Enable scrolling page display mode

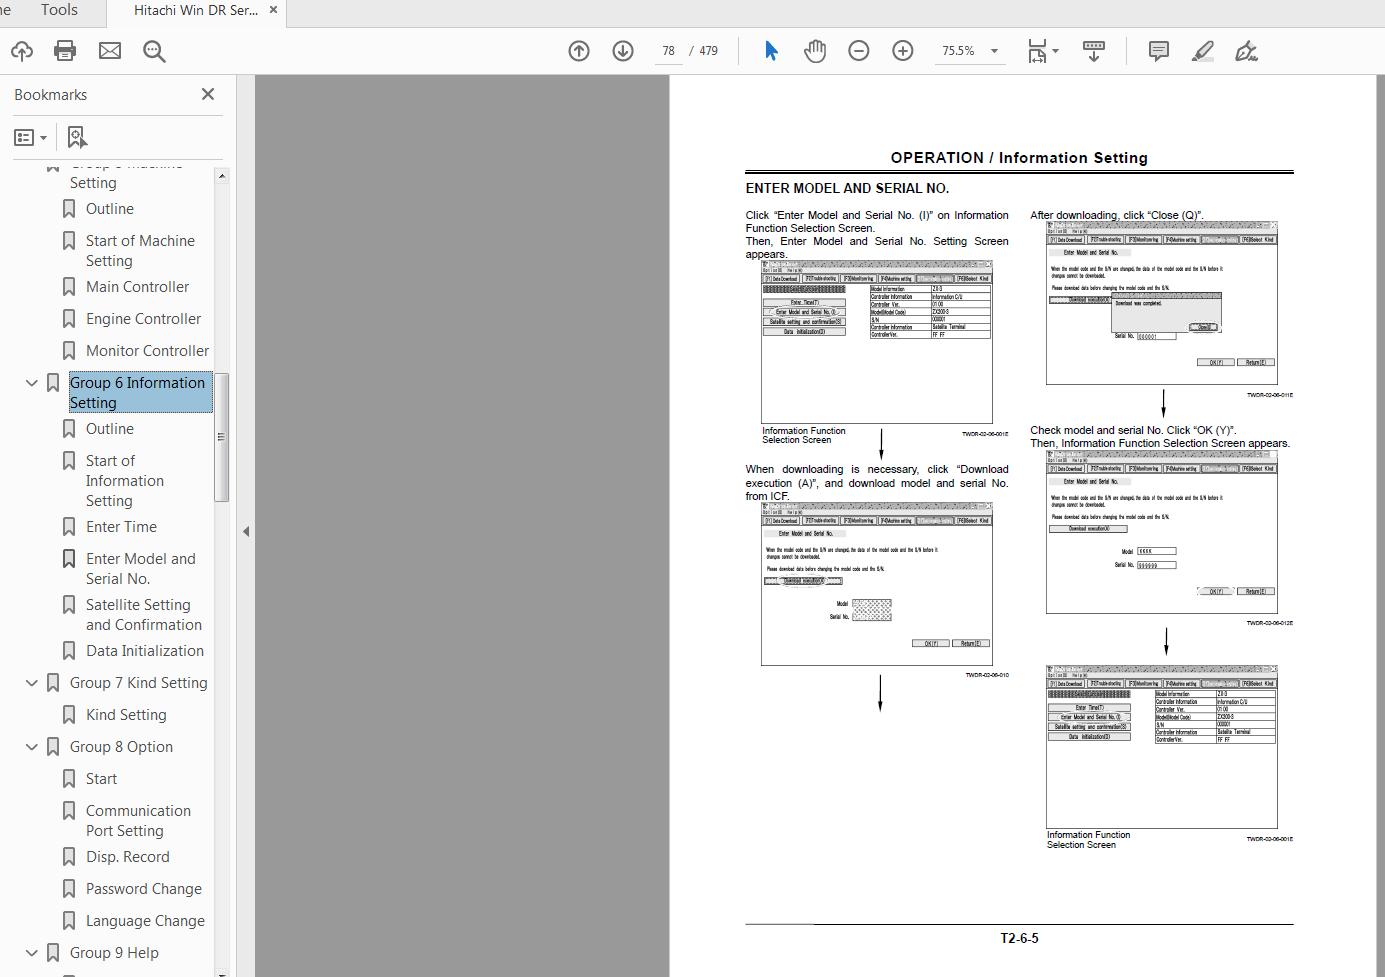[x=1093, y=50]
